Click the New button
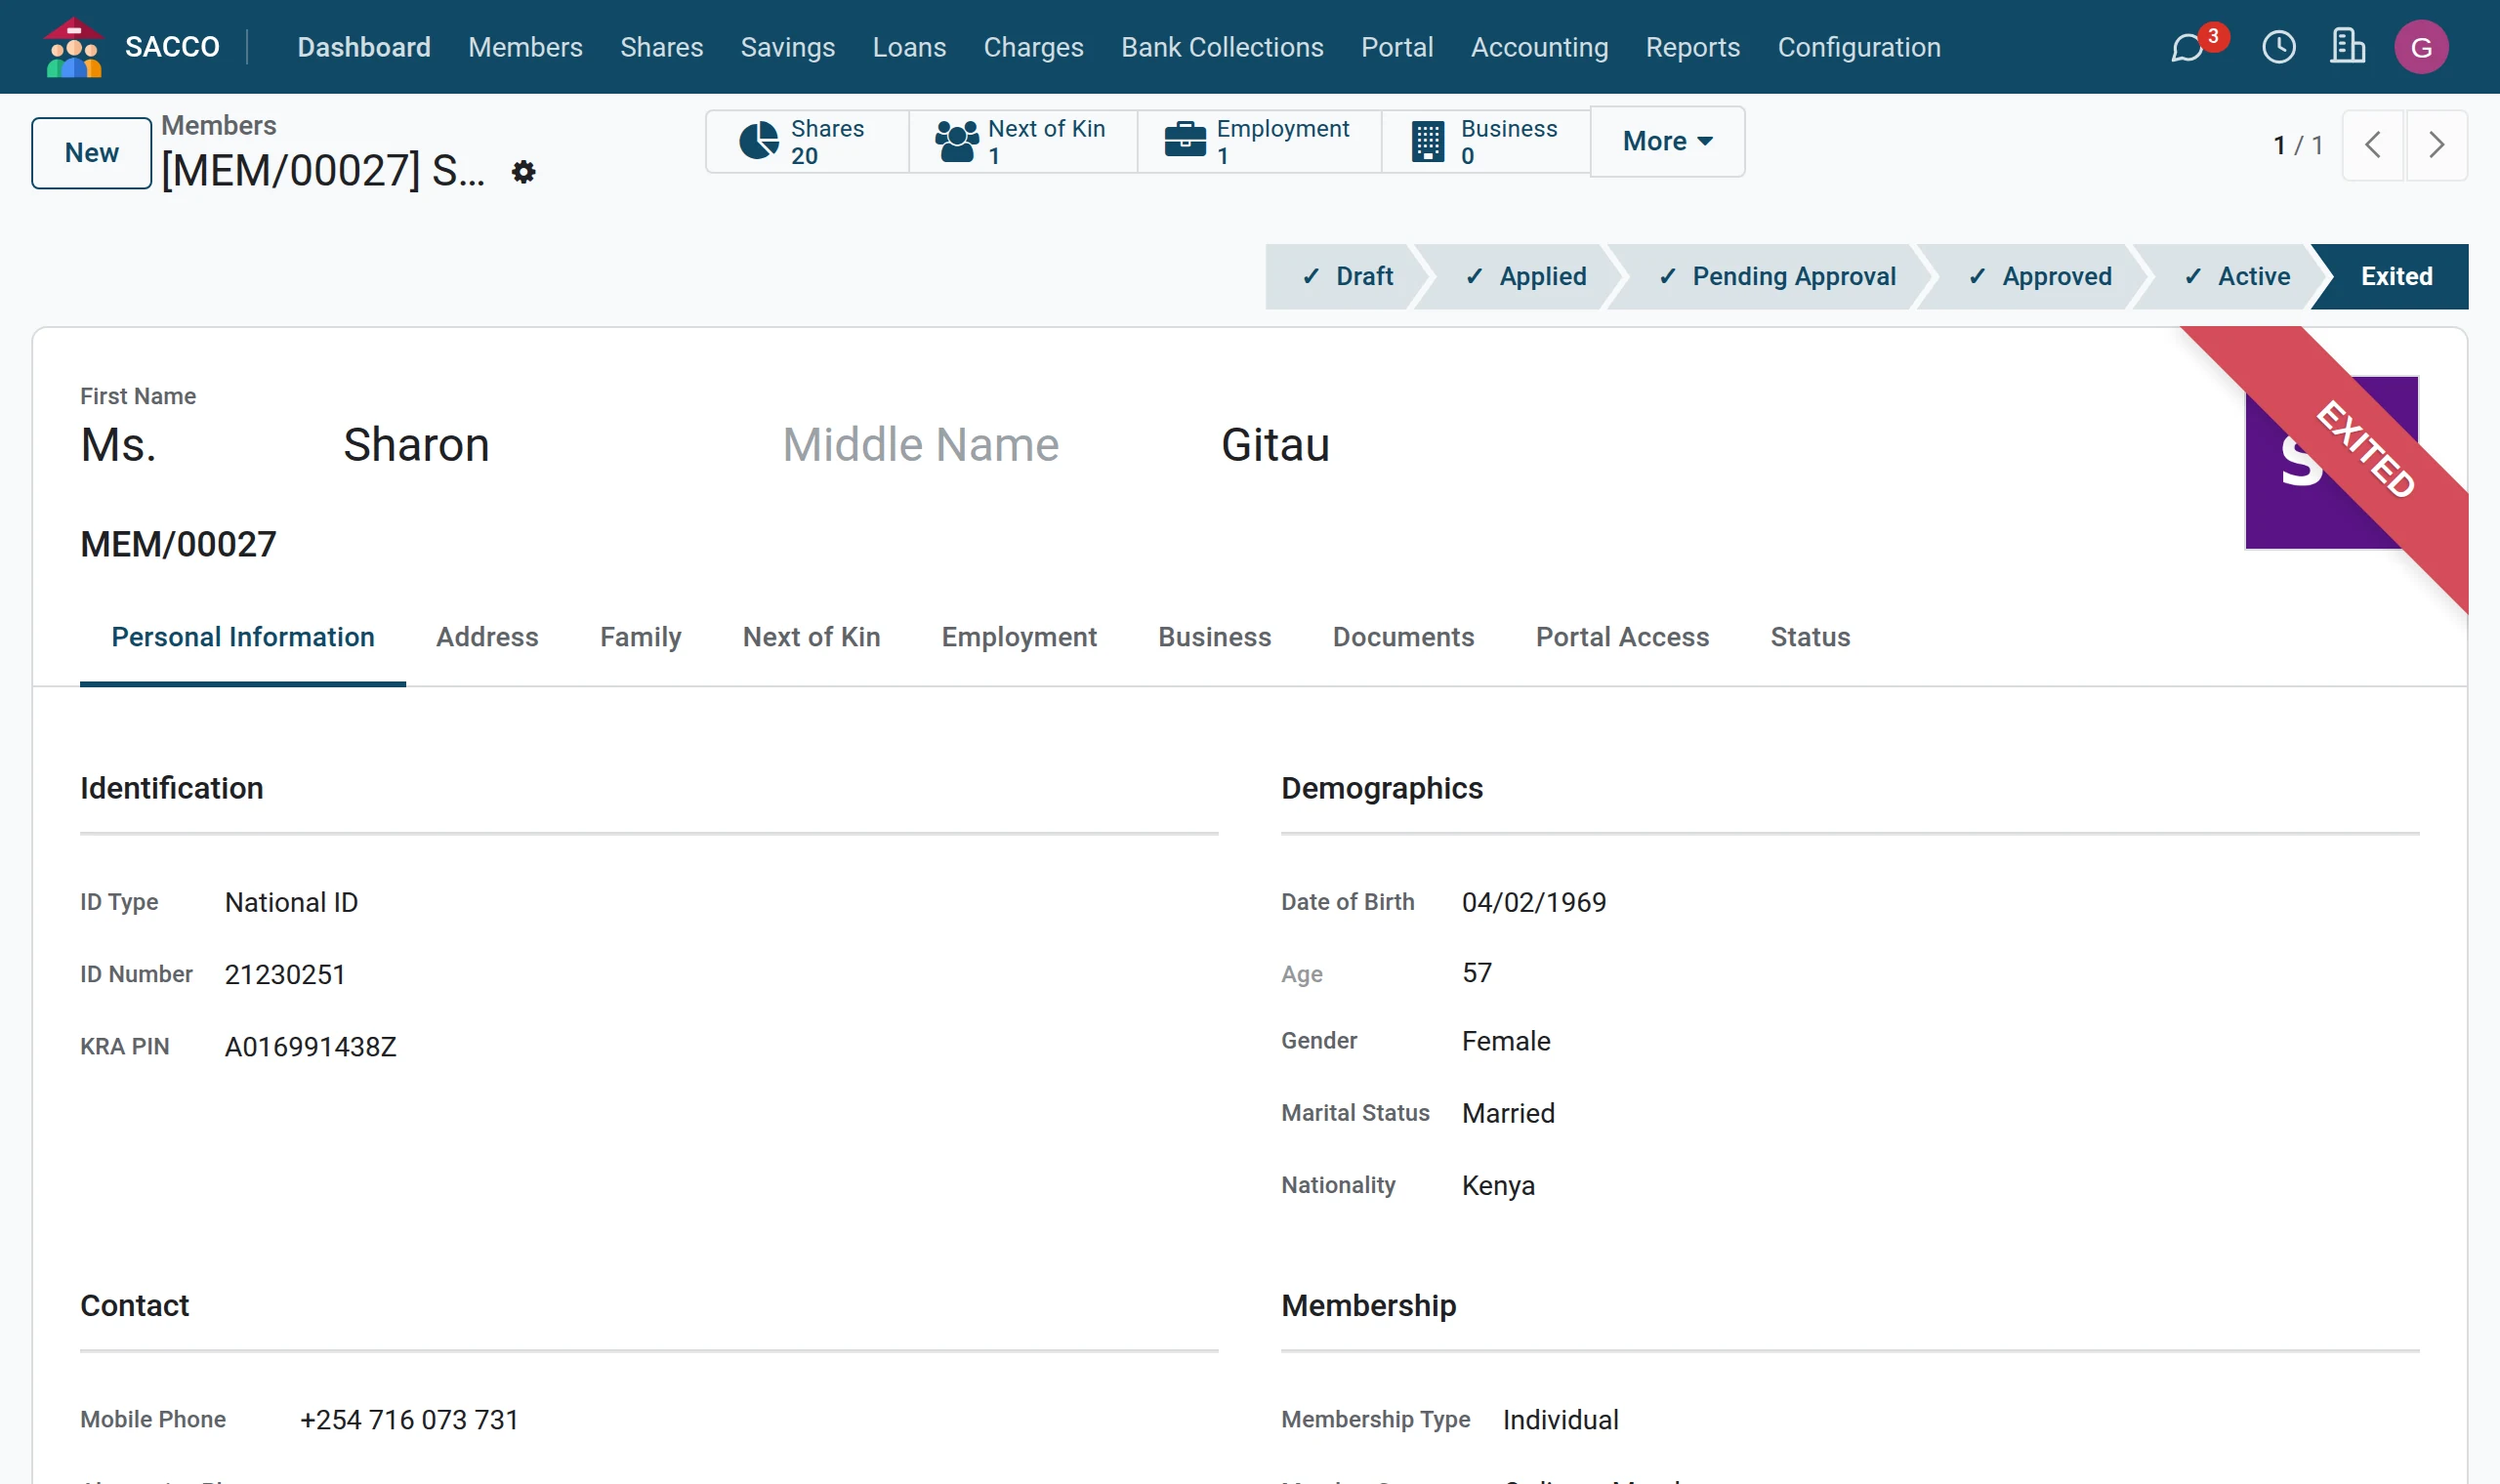This screenshot has height=1484, width=2500. pos(92,153)
